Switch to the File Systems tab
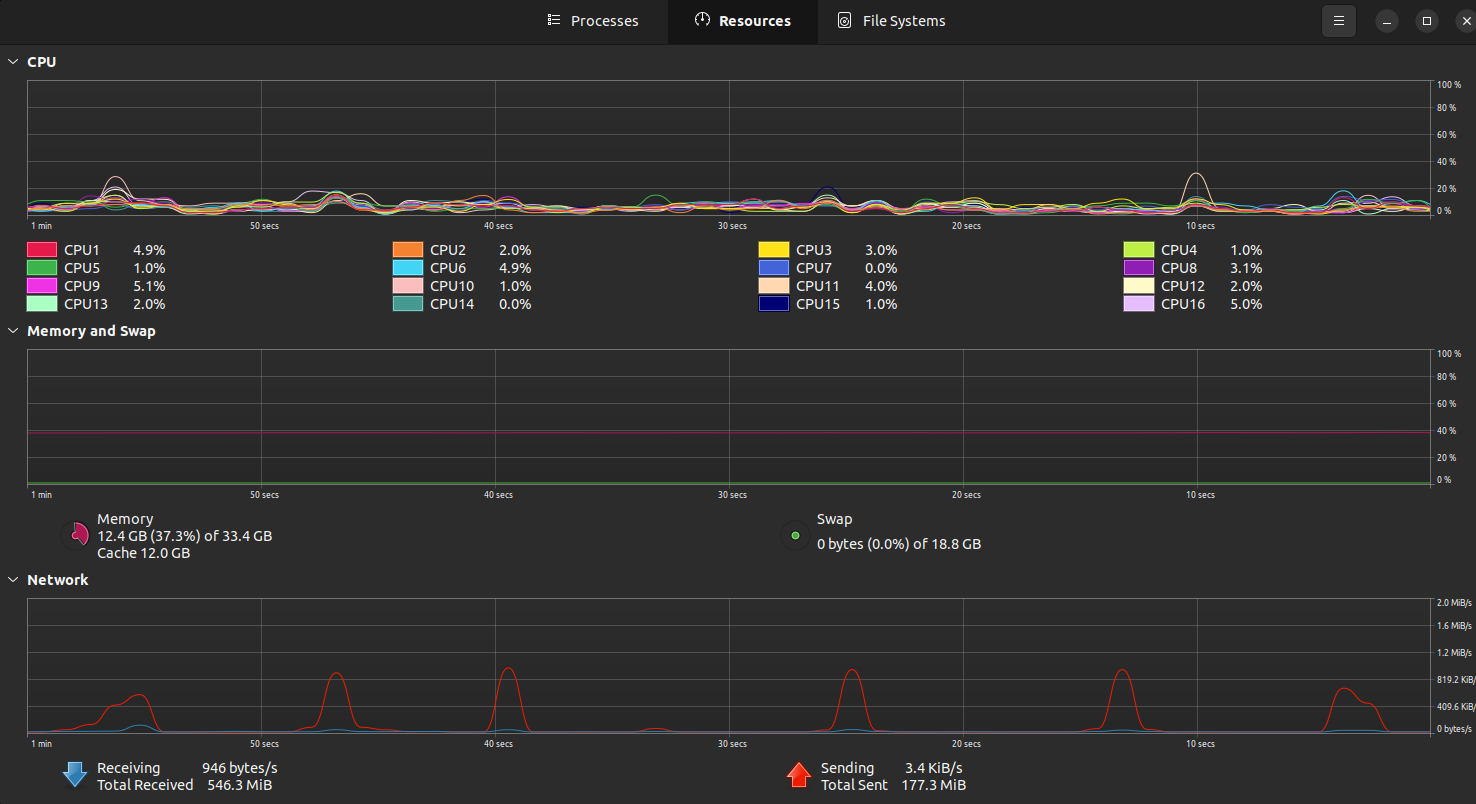Viewport: 1476px width, 804px height. pos(892,21)
